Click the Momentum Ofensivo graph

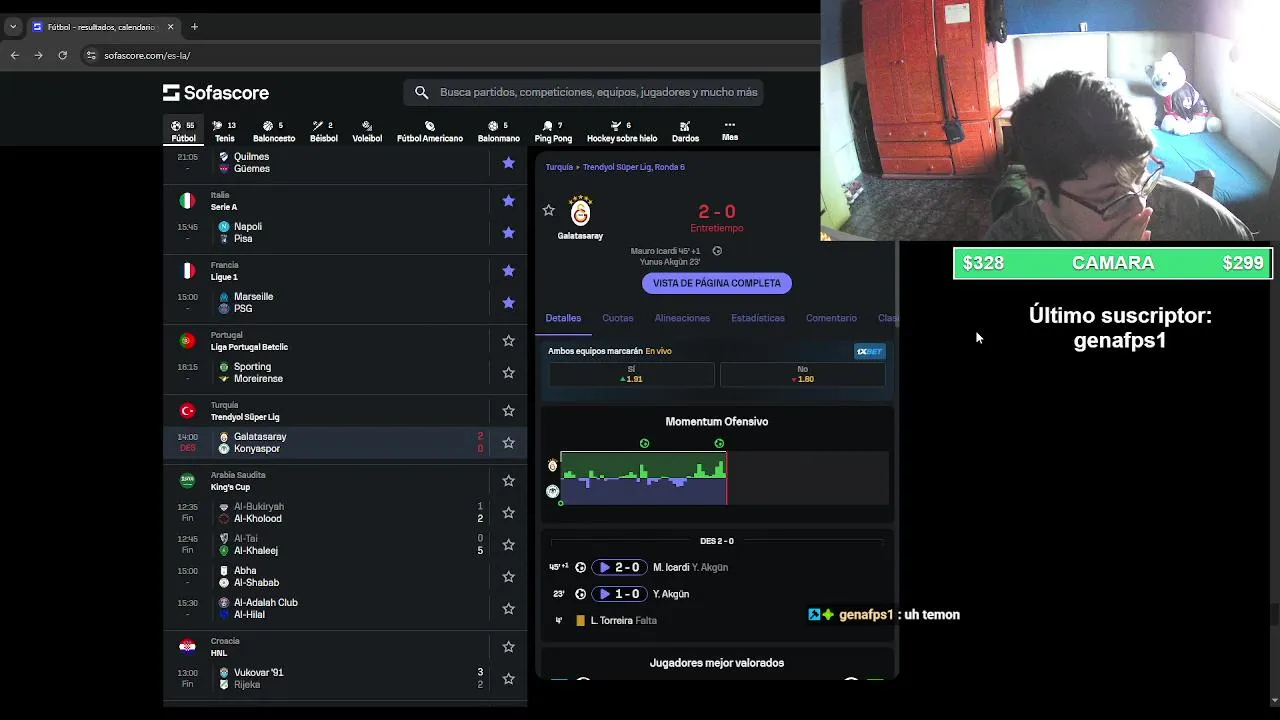tap(724, 478)
